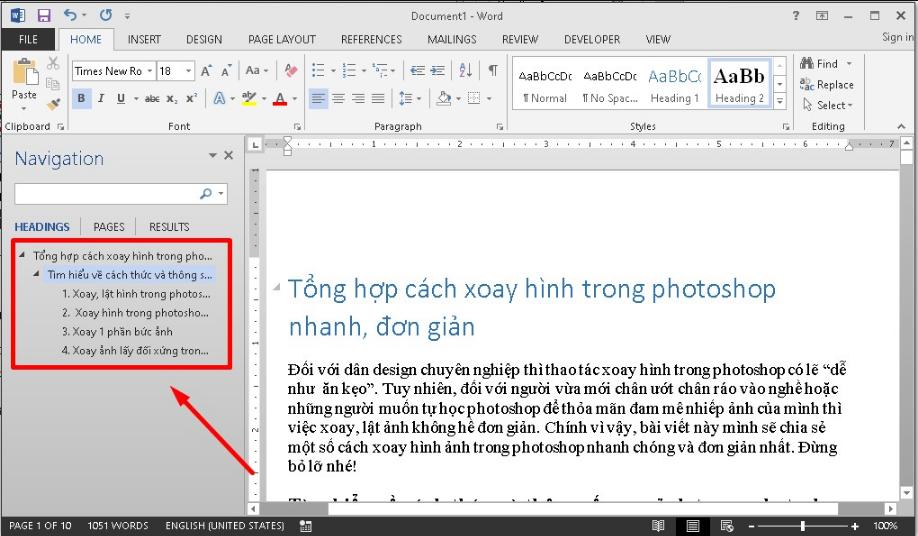The height and width of the screenshot is (536, 918).
Task: Open the INSERT ribbon tab
Action: [x=146, y=39]
